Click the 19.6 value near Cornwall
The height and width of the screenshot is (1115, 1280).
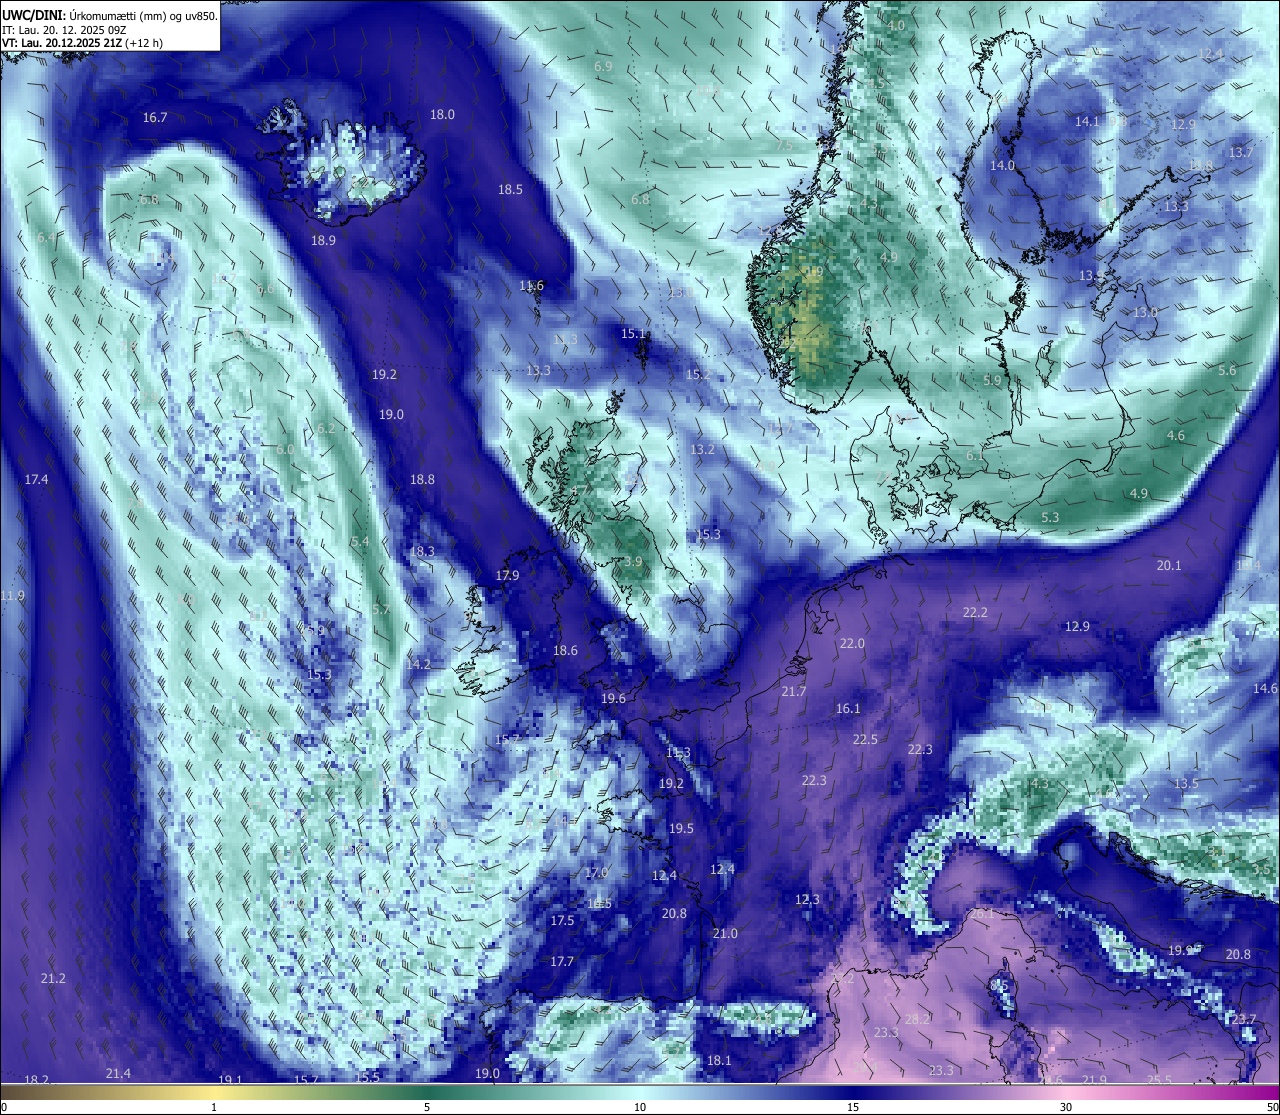(x=613, y=699)
